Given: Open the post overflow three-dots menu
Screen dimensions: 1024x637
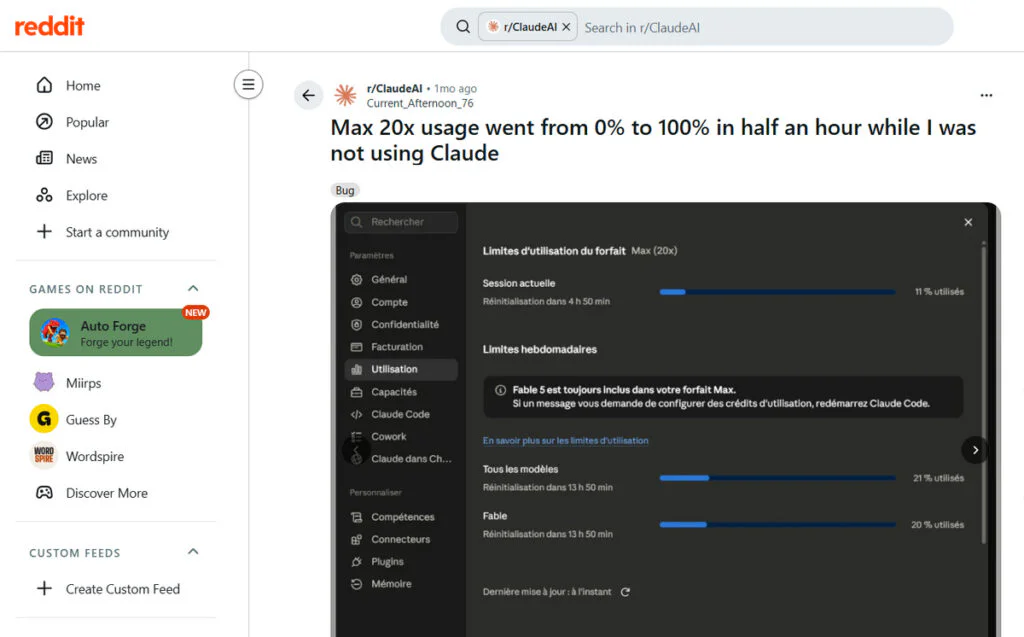Looking at the screenshot, I should click(x=986, y=95).
